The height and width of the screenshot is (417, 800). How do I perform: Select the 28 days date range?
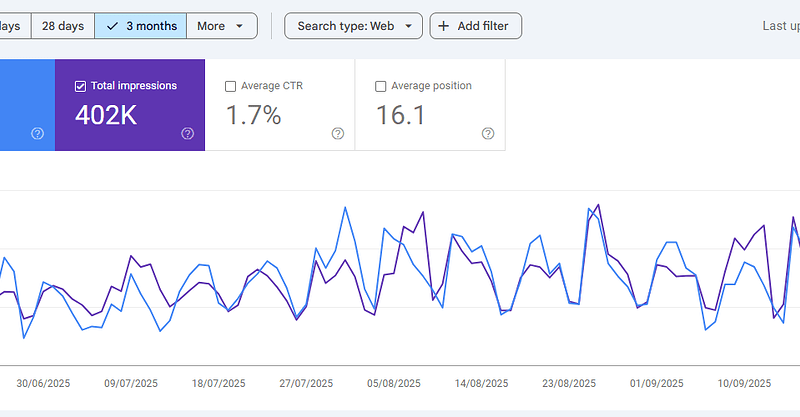(62, 26)
